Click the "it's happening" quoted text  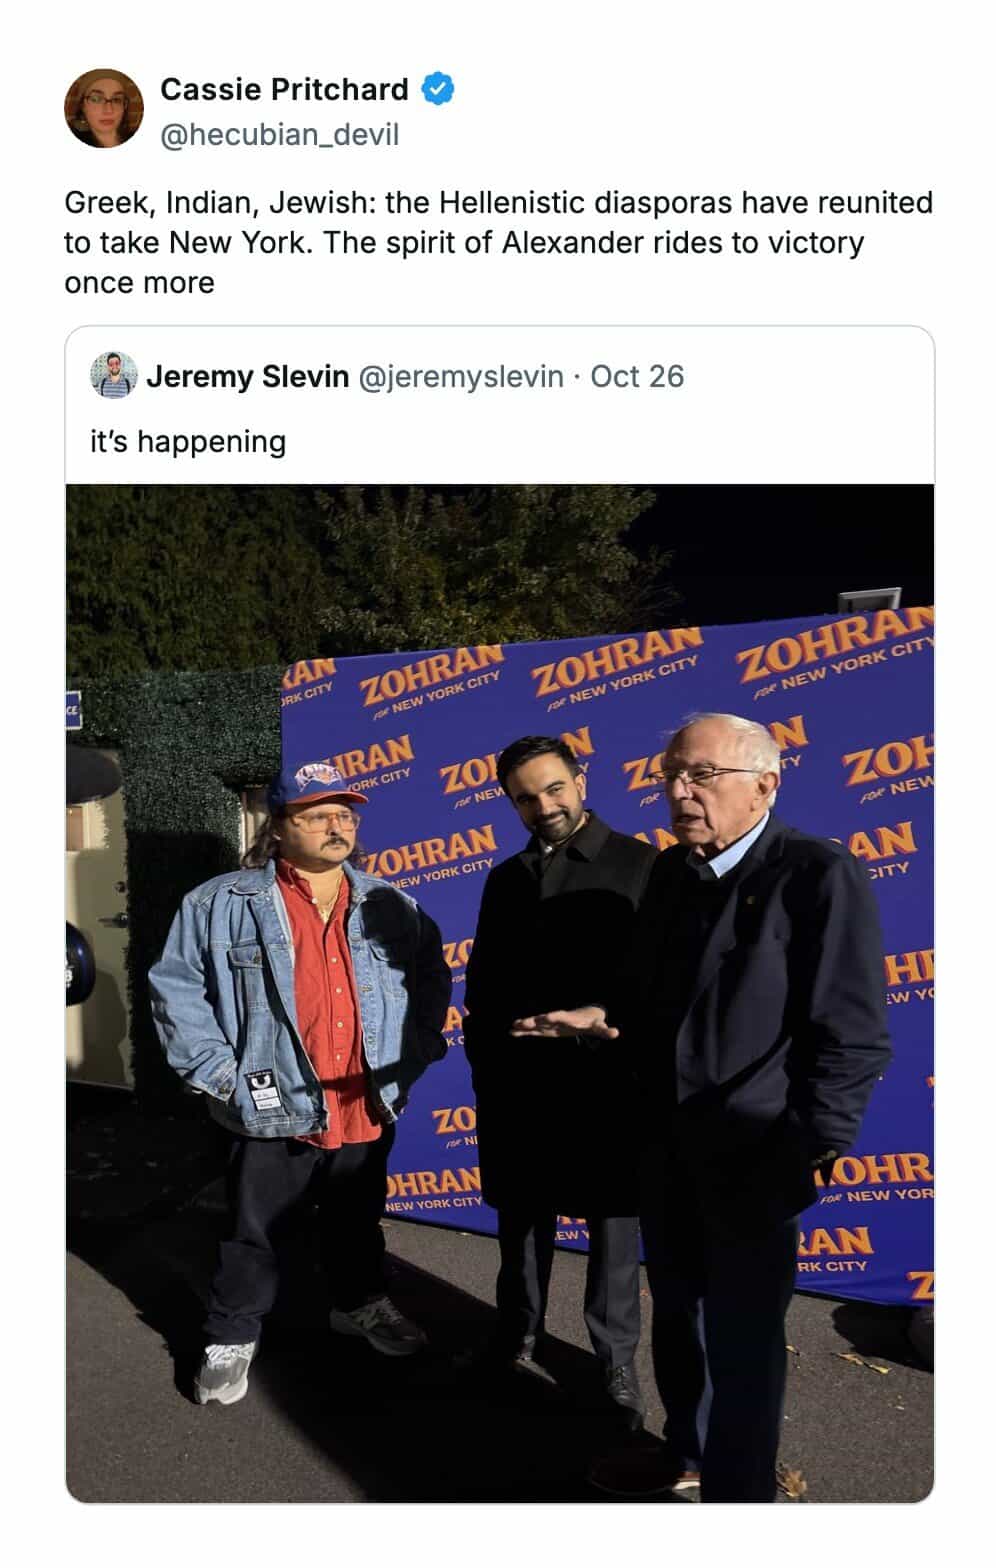point(188,441)
